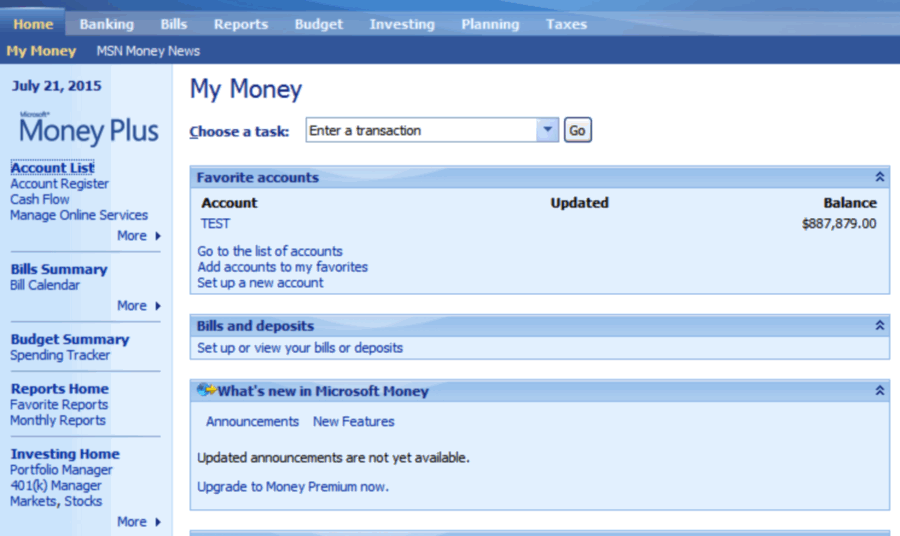Select the Budget tab
Image resolution: width=900 pixels, height=536 pixels.
[x=319, y=24]
